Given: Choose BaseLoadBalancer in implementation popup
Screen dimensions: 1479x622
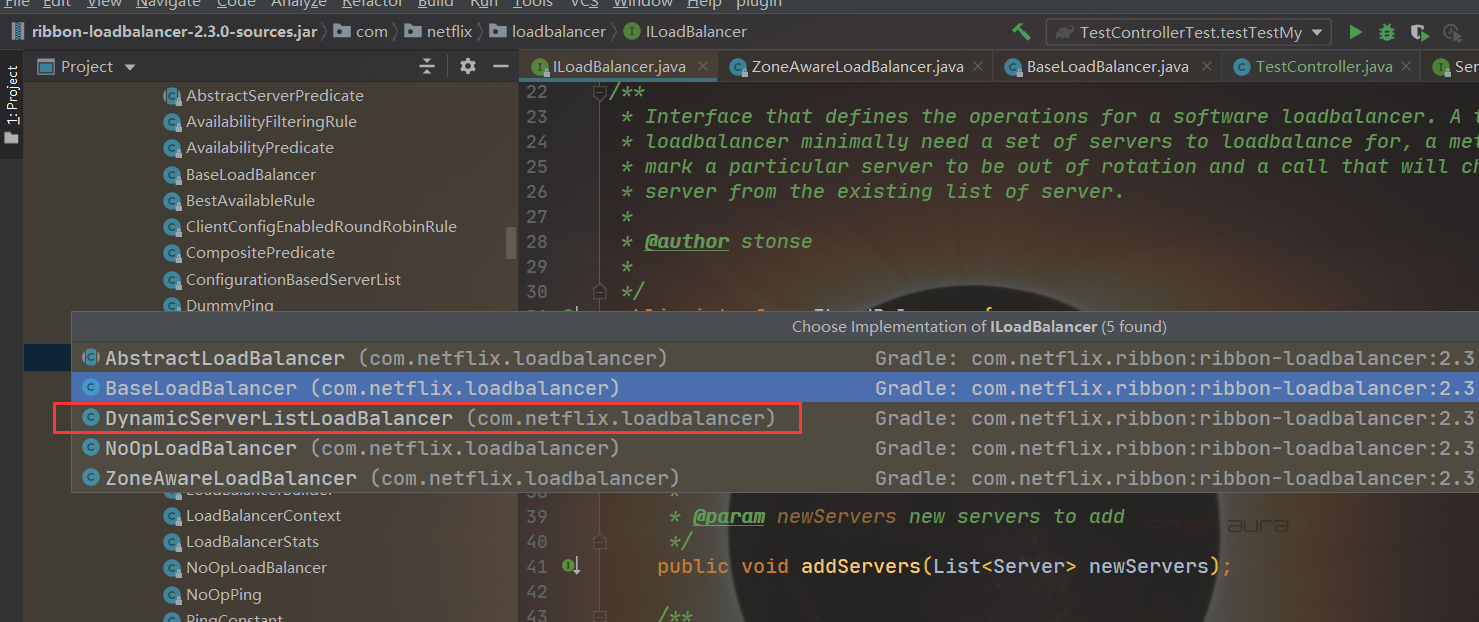Looking at the screenshot, I should coord(775,388).
